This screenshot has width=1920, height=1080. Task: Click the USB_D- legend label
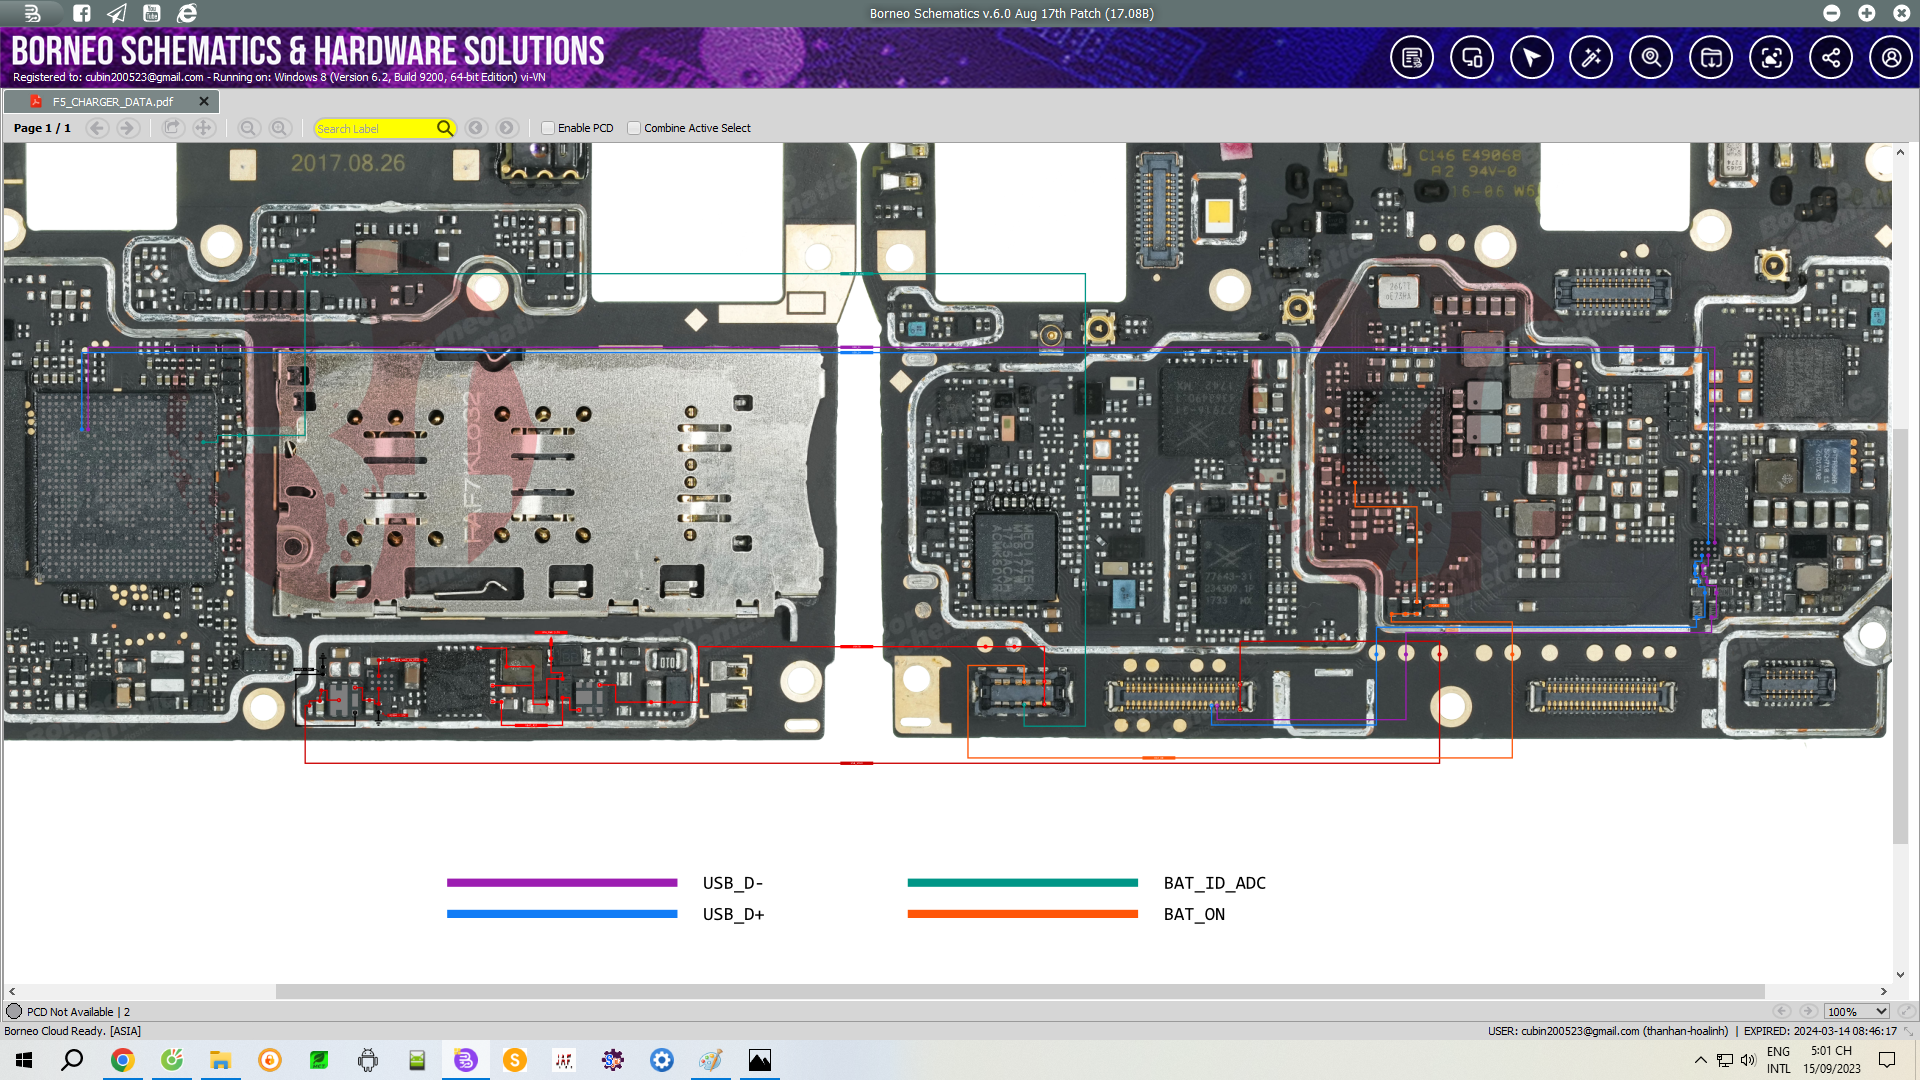click(733, 883)
